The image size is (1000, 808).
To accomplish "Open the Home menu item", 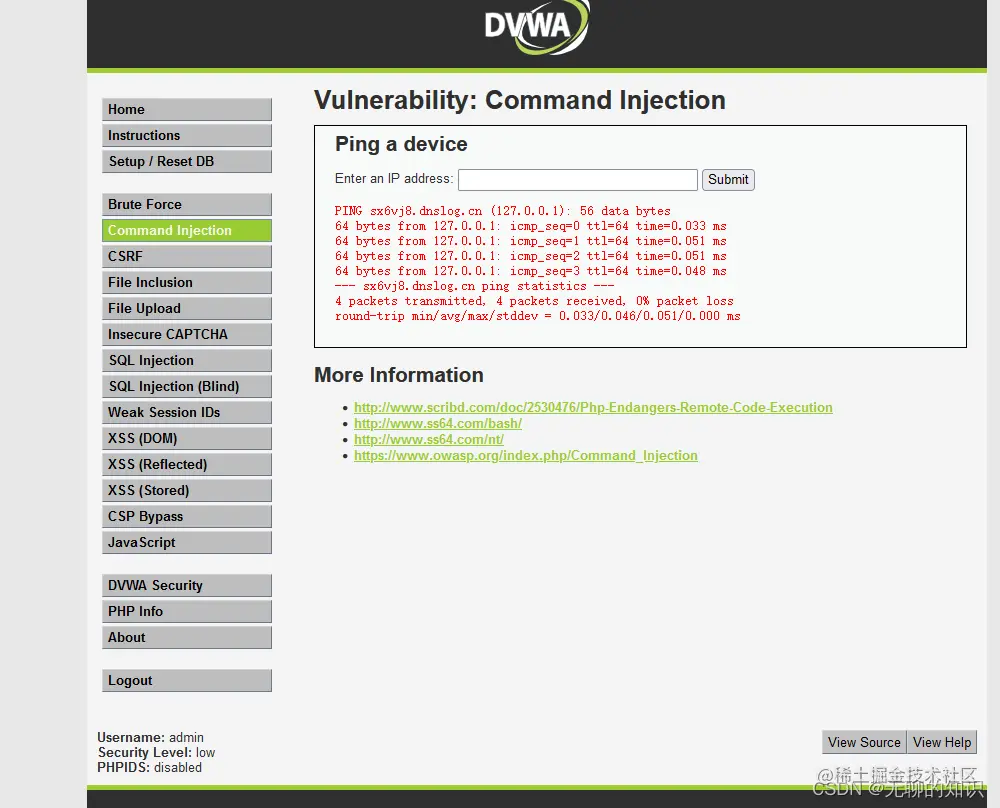I will coord(187,109).
